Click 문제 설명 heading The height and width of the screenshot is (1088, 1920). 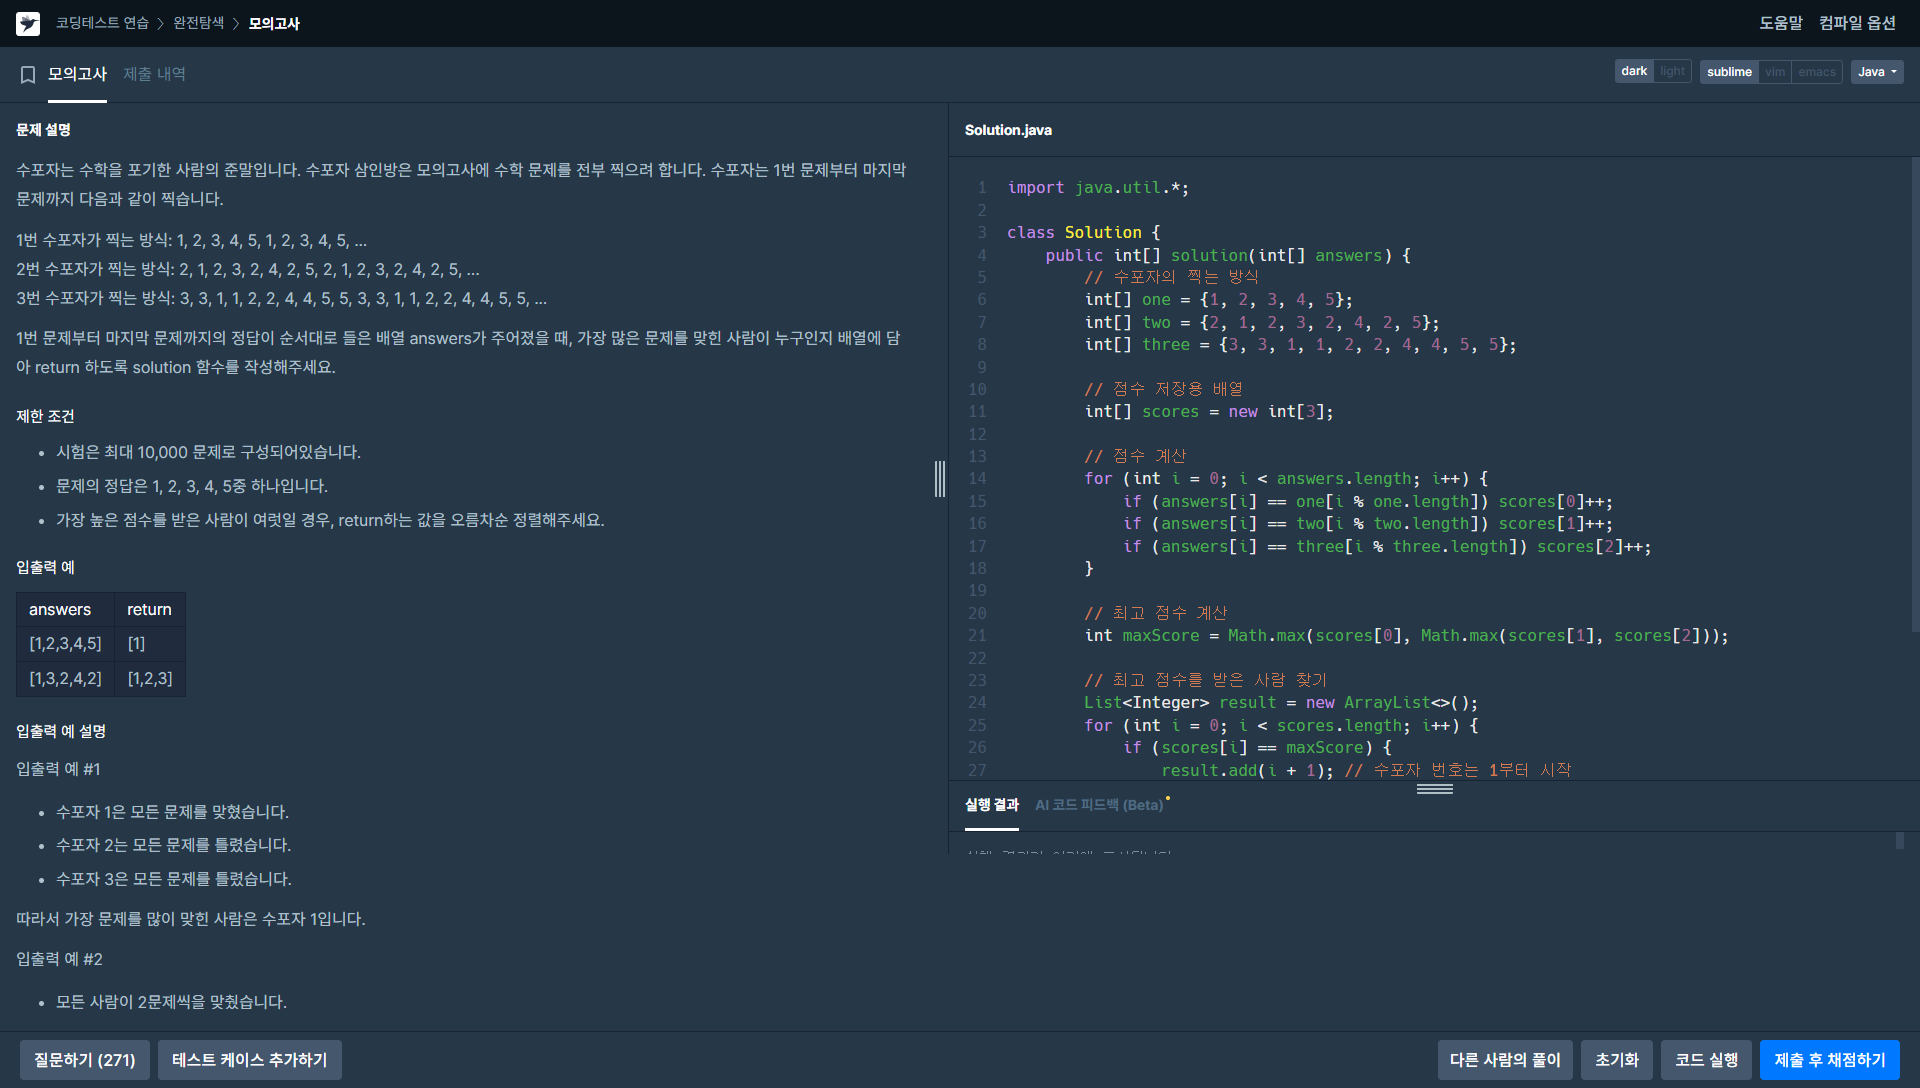(x=43, y=130)
